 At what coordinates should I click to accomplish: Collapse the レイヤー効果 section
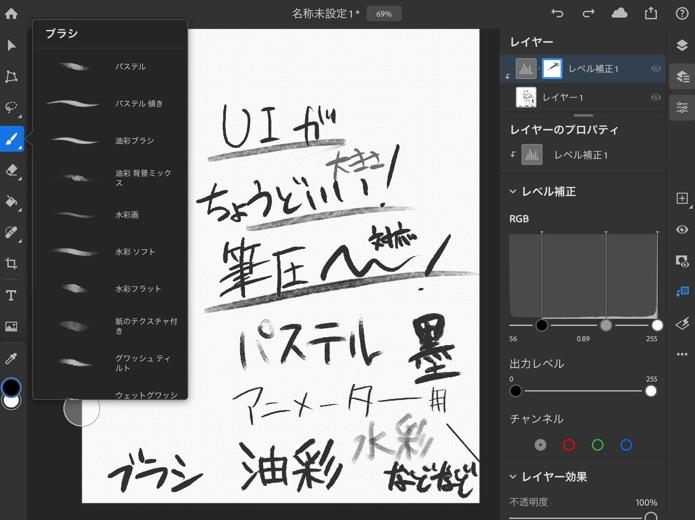coord(513,477)
